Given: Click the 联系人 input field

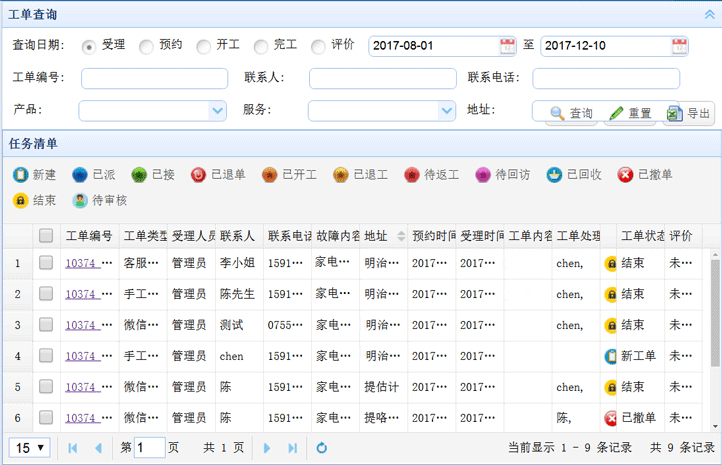Looking at the screenshot, I should 382,79.
